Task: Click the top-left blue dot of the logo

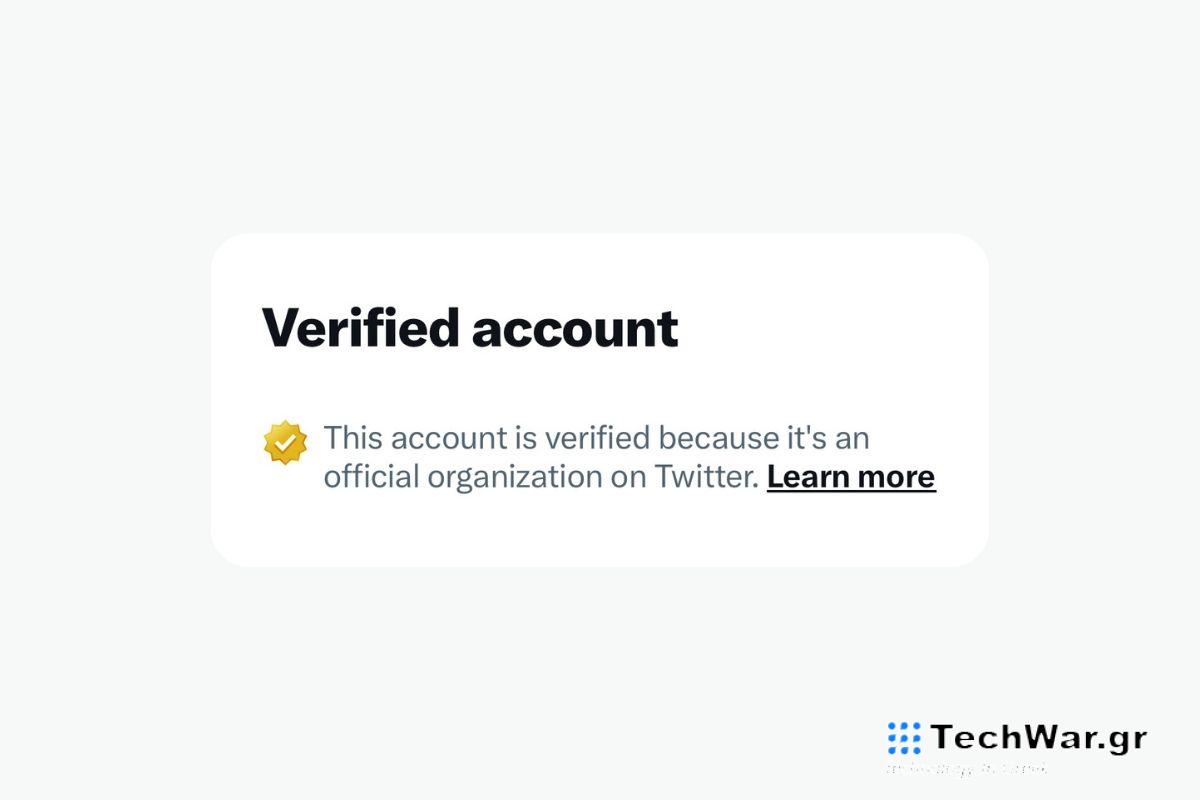Action: (x=890, y=725)
